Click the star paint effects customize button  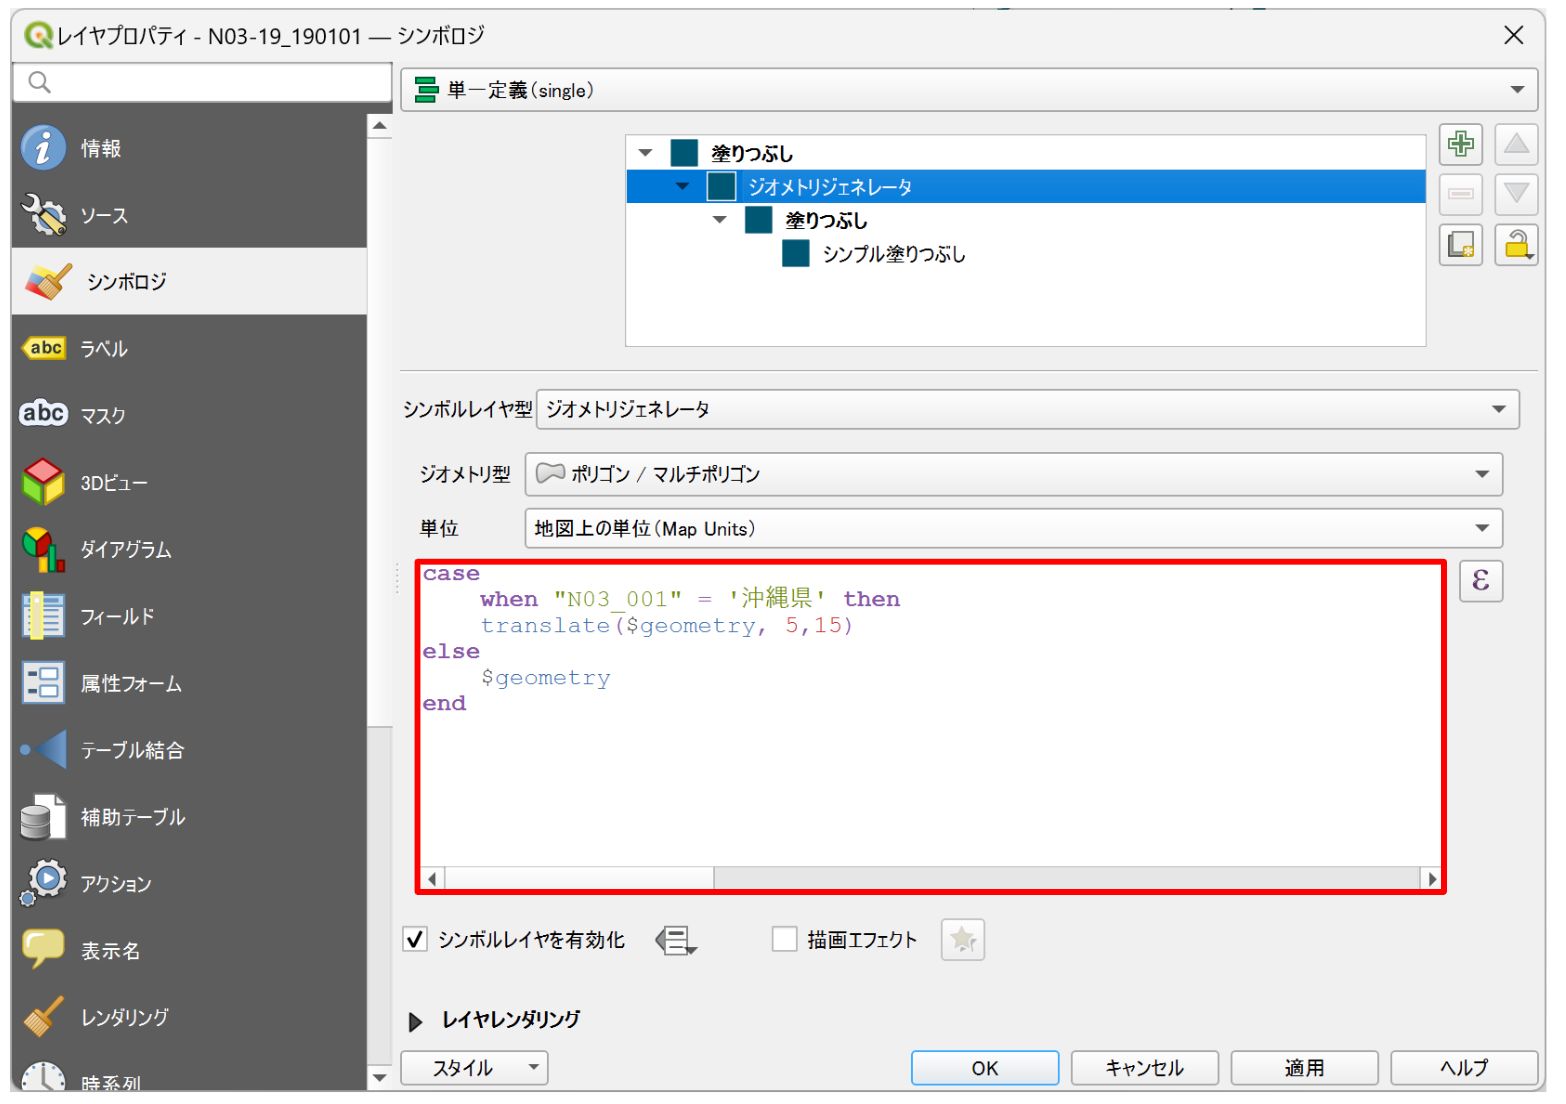pyautogui.click(x=963, y=940)
